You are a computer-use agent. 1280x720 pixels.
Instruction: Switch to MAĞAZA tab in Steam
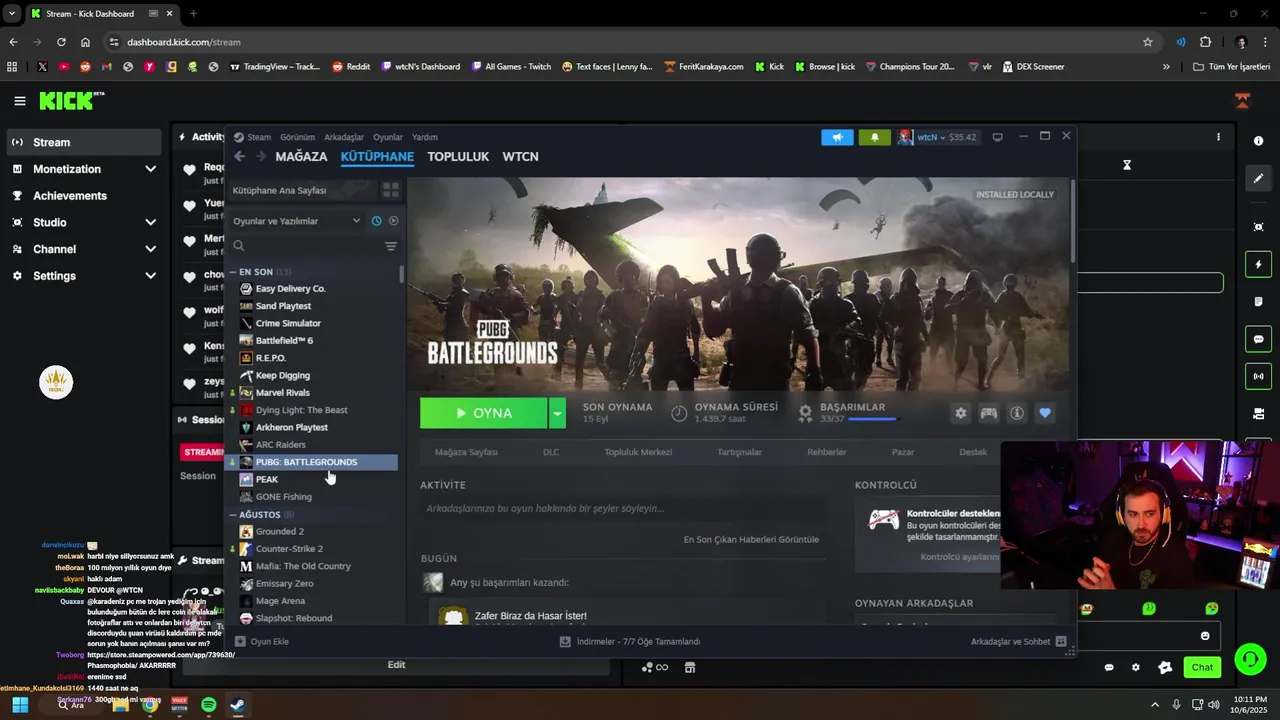301,157
